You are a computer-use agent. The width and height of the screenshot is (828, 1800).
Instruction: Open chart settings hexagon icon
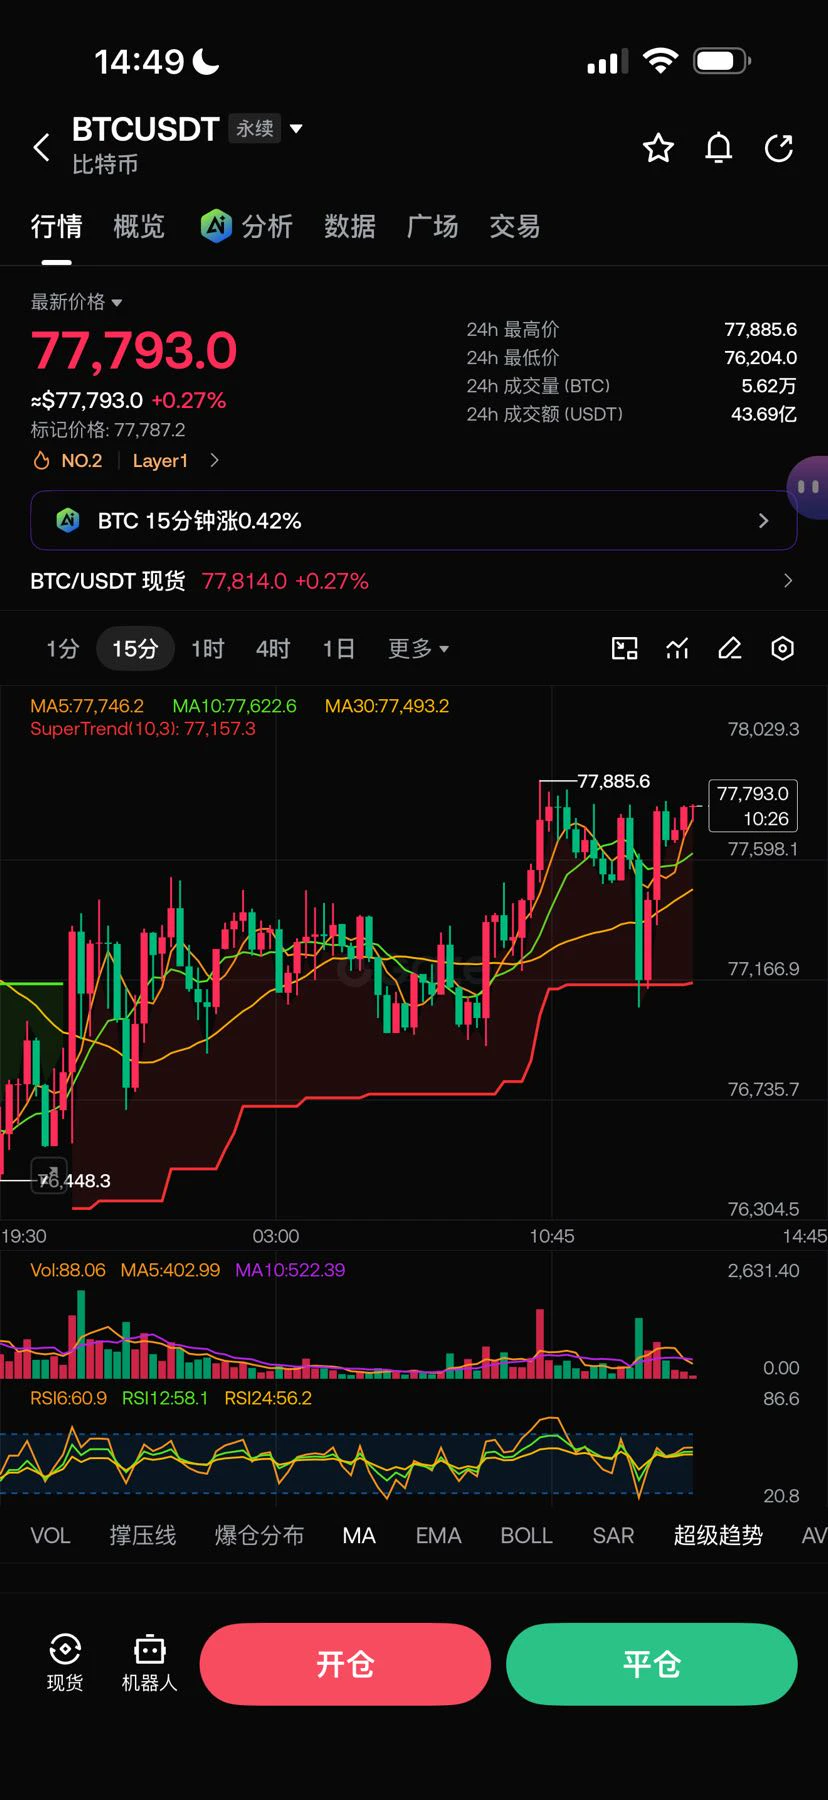[x=783, y=649]
